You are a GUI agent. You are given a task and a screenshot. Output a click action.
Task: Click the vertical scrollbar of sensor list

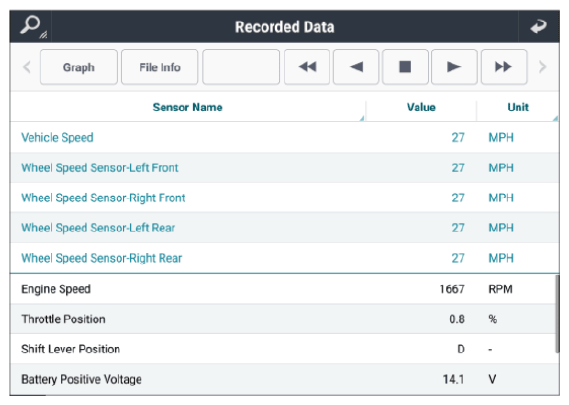[557, 314]
